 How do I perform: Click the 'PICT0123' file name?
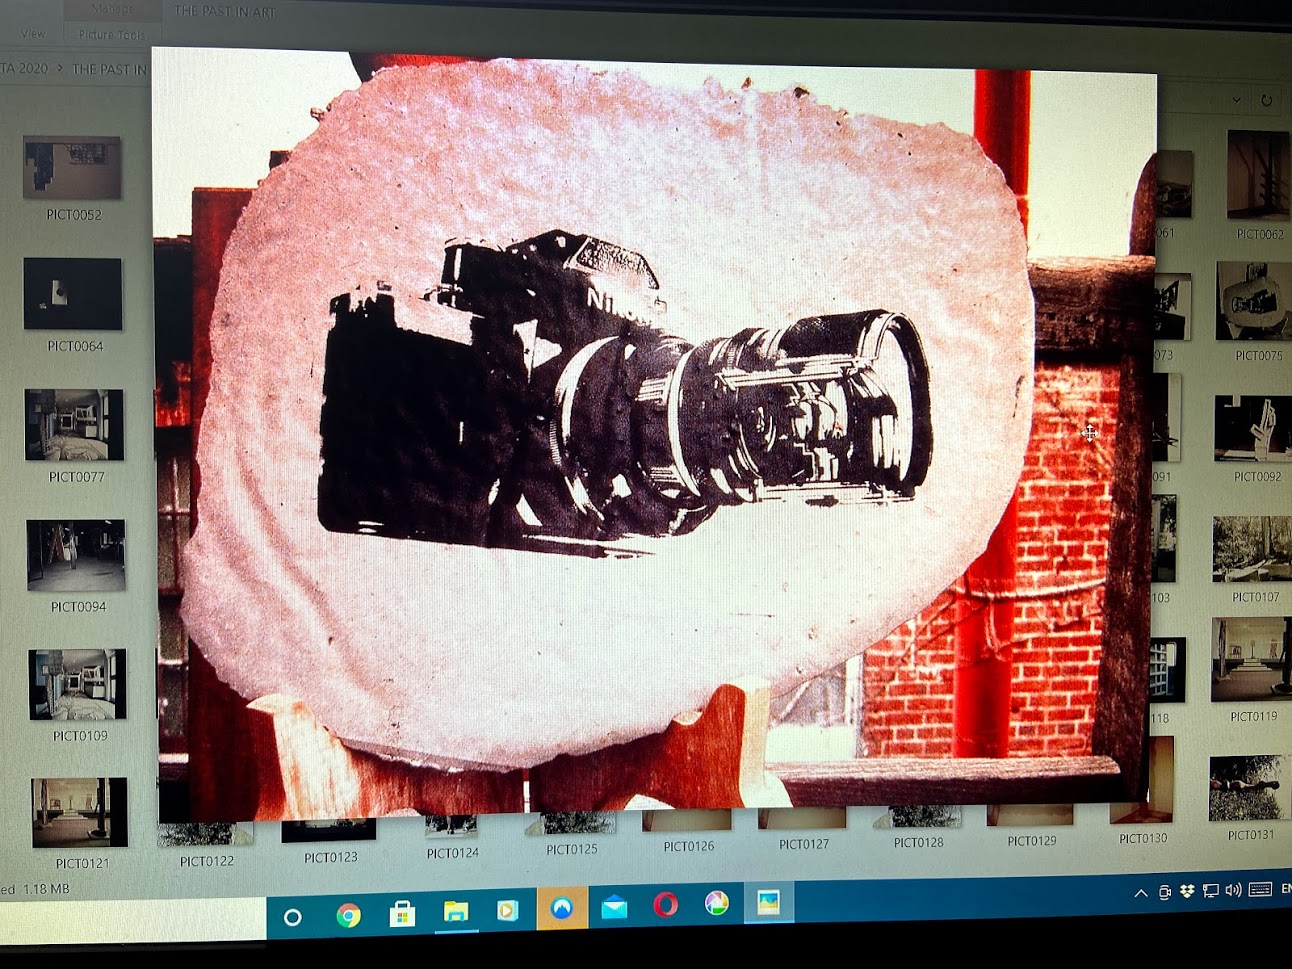coord(331,857)
